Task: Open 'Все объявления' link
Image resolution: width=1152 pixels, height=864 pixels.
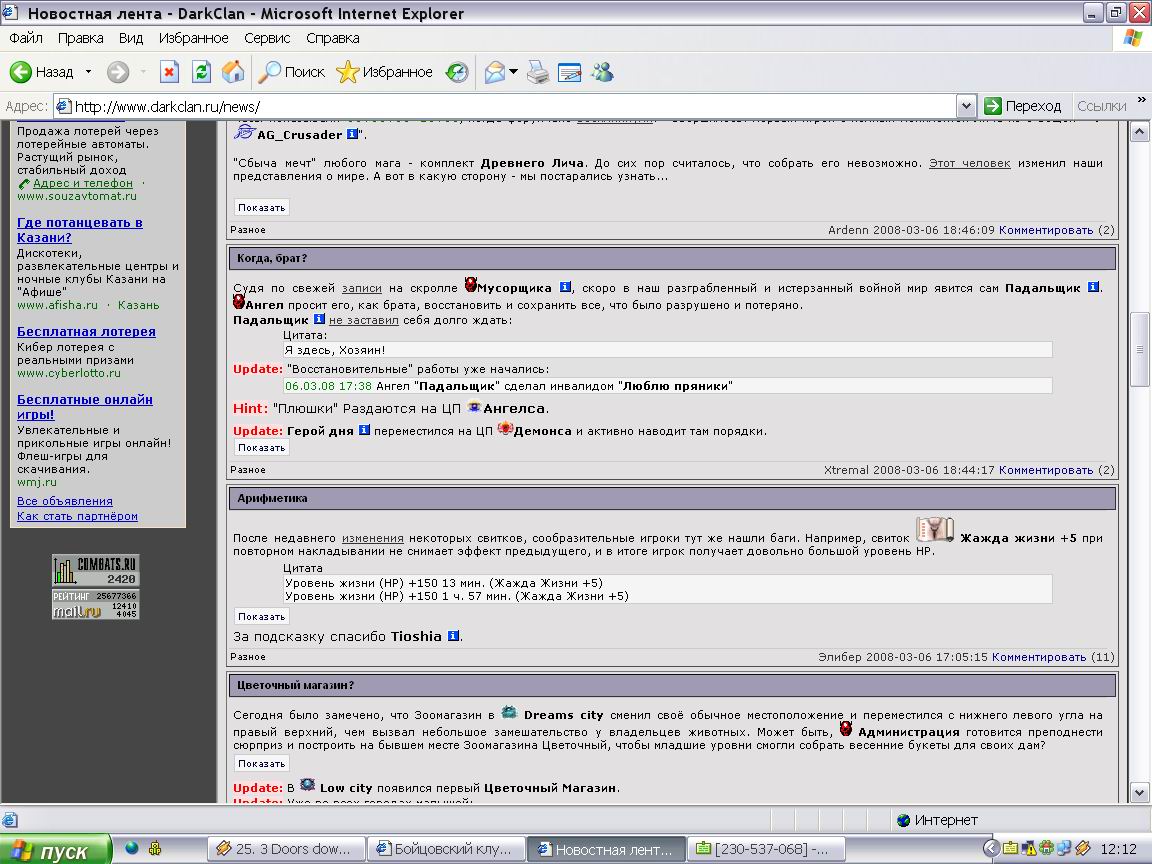Action: [65, 501]
